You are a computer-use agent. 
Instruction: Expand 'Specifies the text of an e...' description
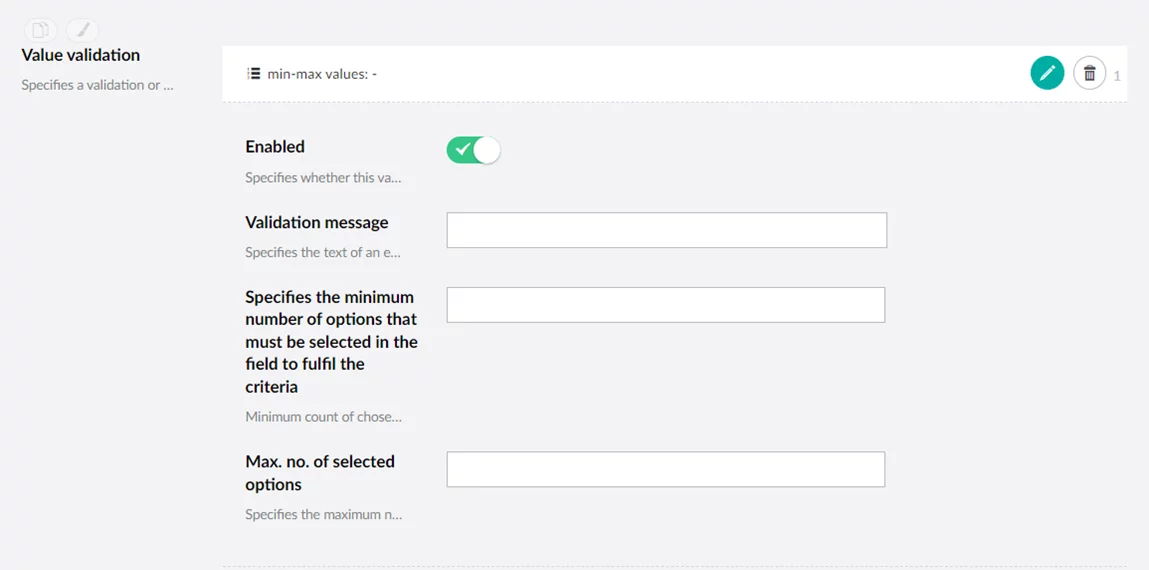click(x=322, y=252)
